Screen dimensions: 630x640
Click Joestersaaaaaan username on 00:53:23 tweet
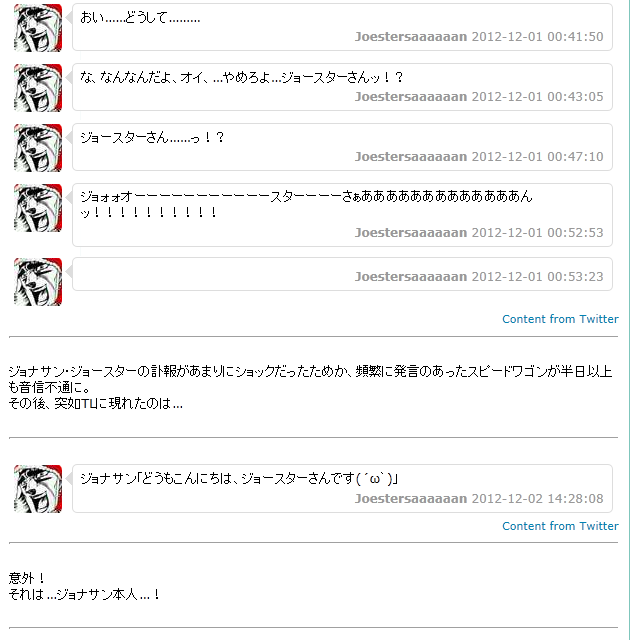tap(411, 276)
